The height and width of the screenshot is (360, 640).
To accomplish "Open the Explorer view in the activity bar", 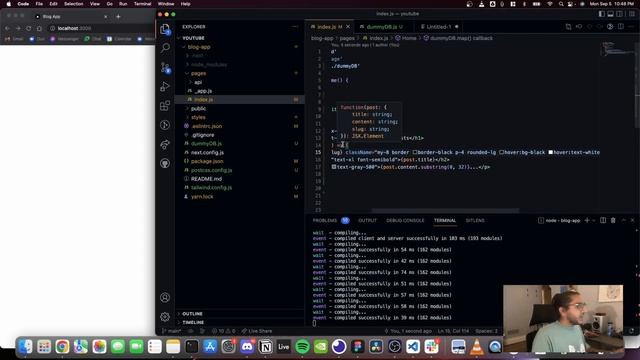I will [165, 29].
